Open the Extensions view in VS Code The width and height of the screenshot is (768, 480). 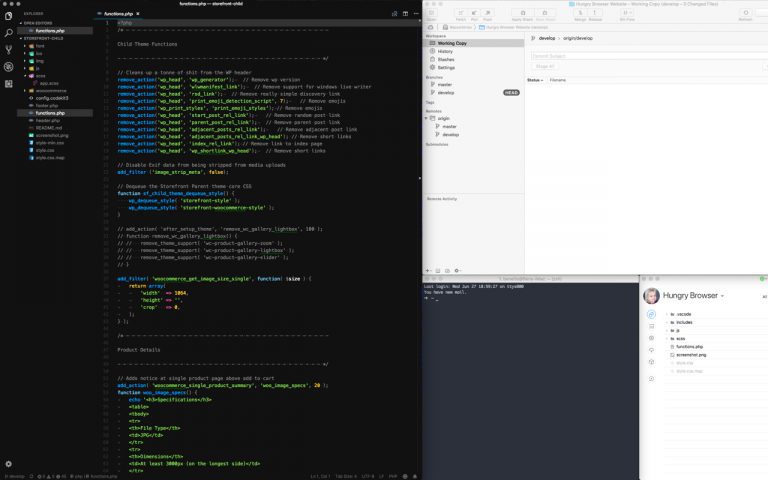tap(8, 84)
